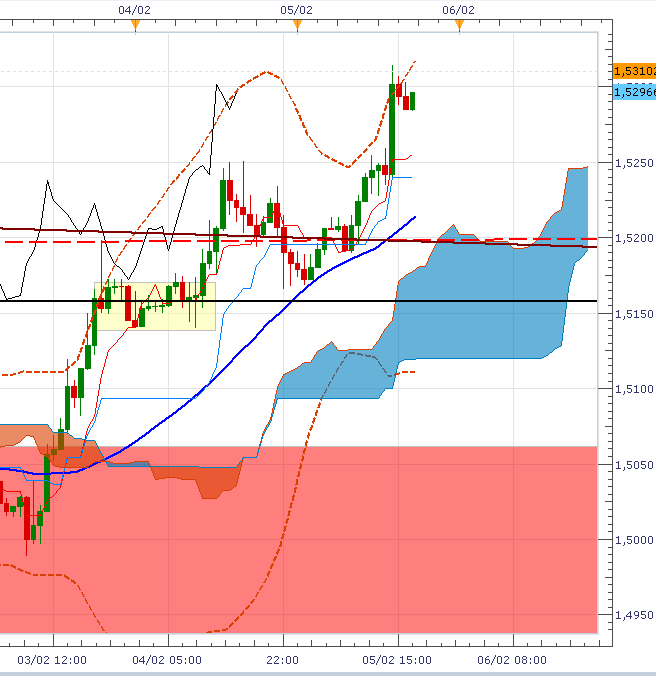Click the 06/02 08:00 time axis label
This screenshot has width=656, height=676.
[512, 660]
